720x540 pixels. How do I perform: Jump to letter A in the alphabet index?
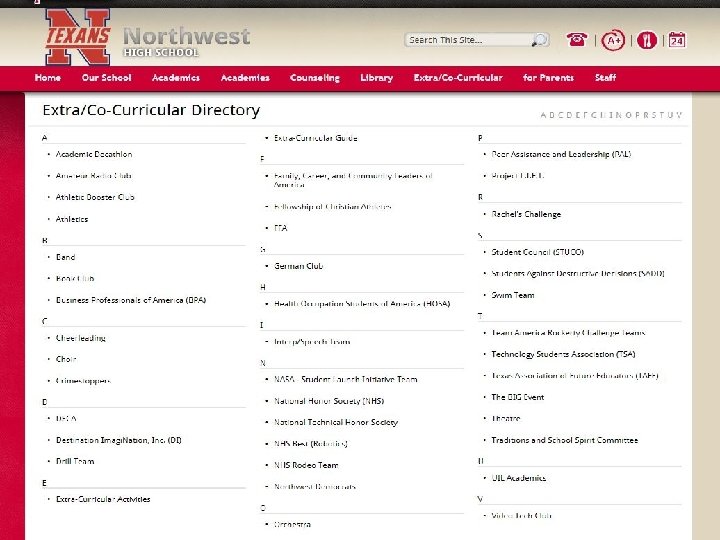(543, 115)
